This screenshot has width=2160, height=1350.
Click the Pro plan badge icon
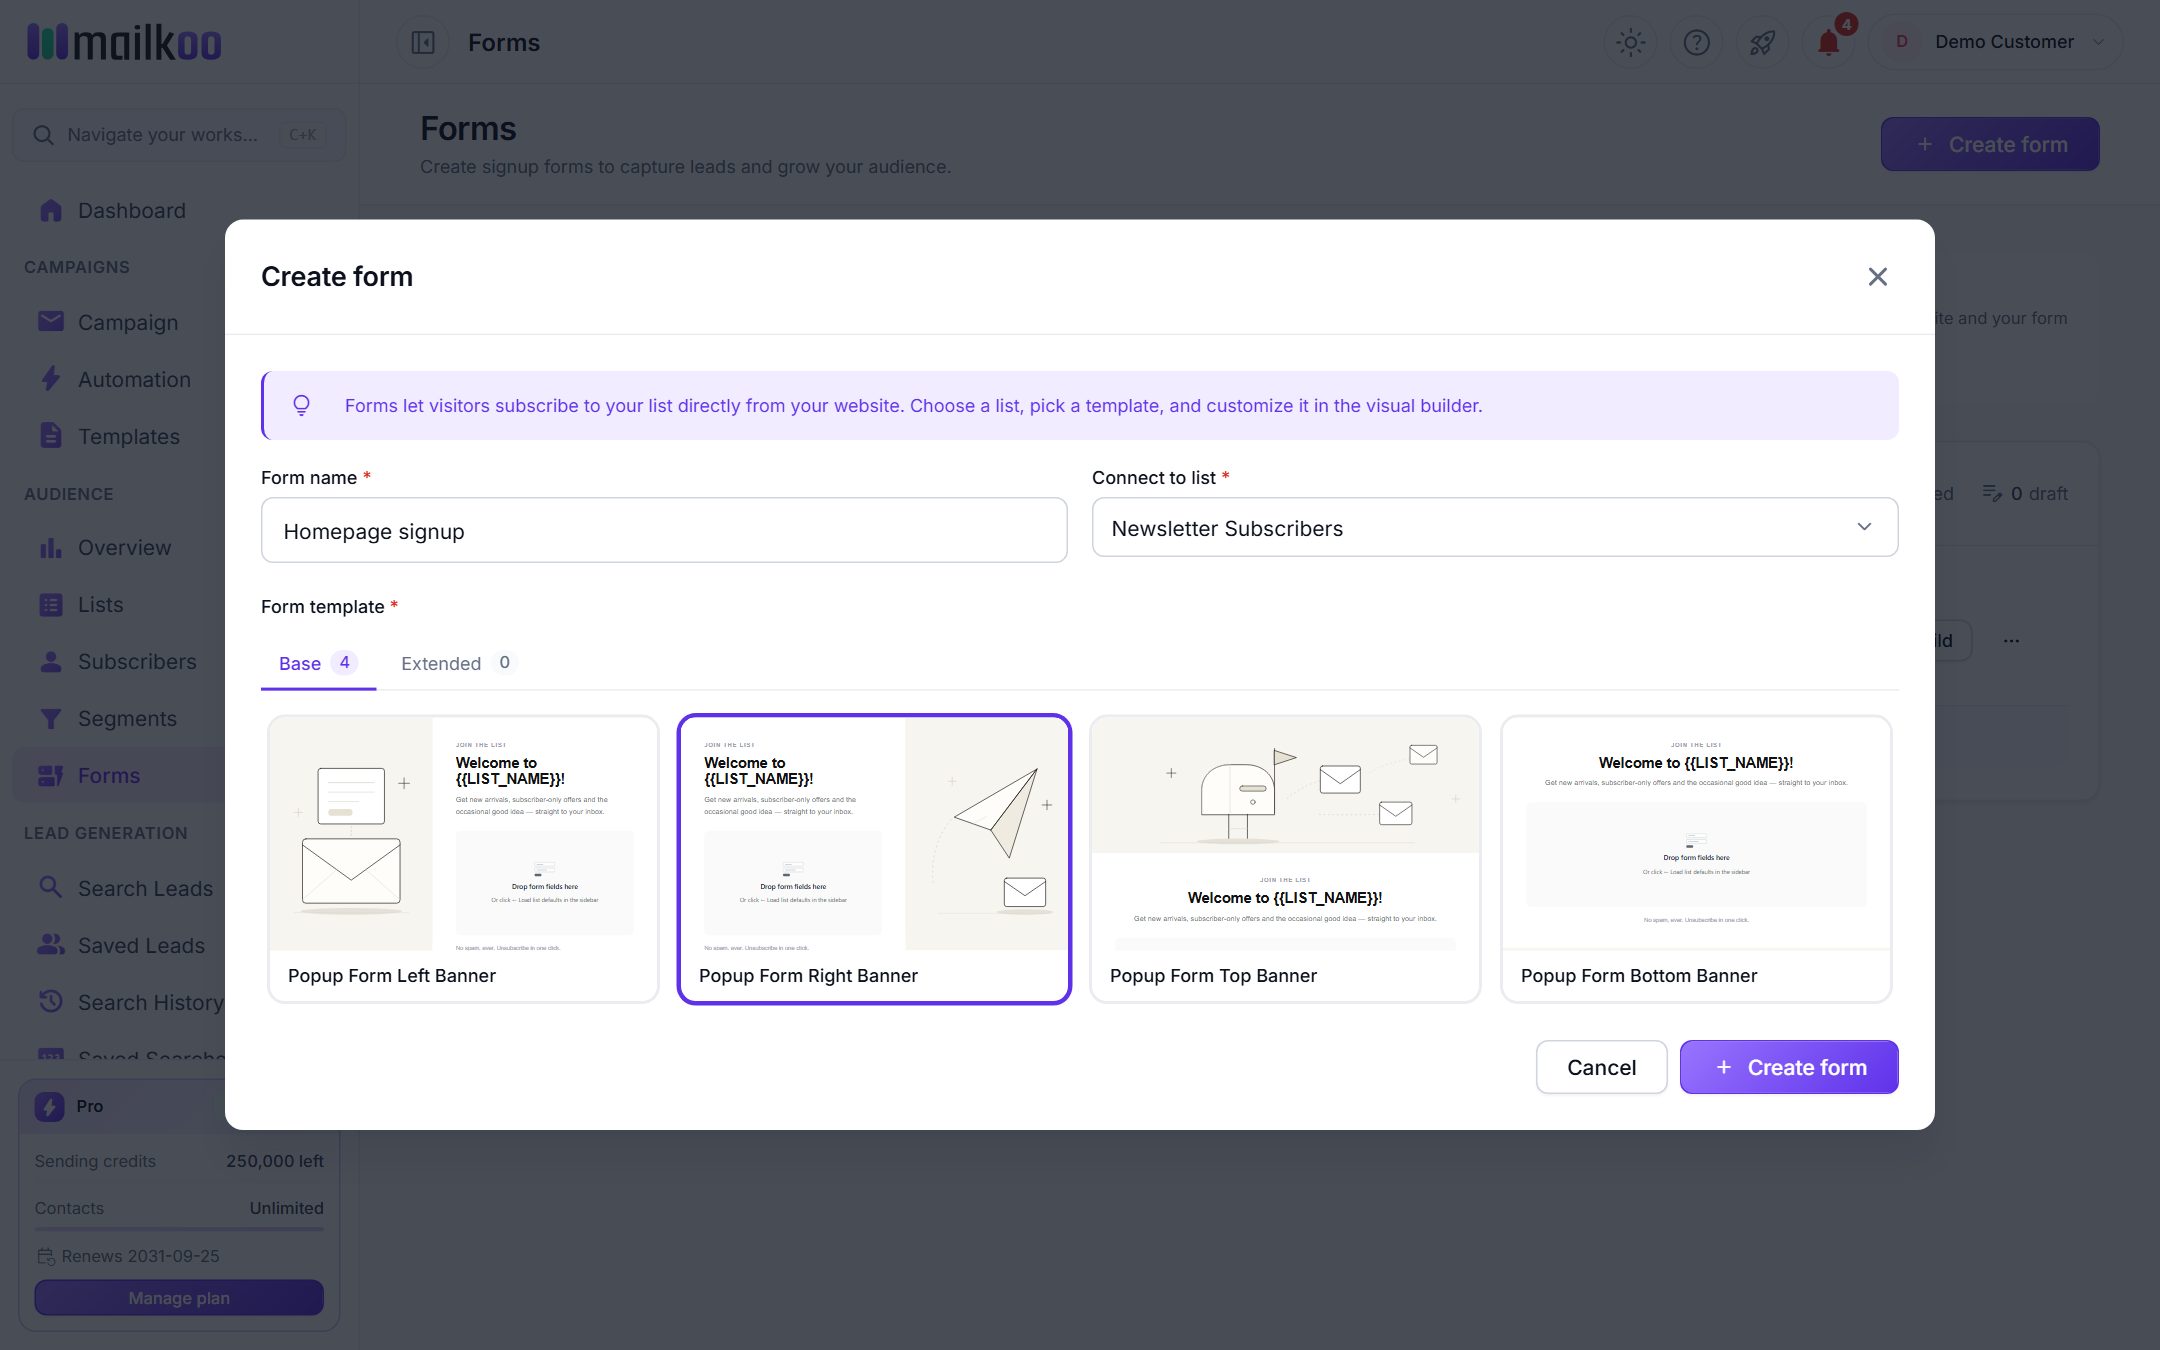tap(49, 1106)
